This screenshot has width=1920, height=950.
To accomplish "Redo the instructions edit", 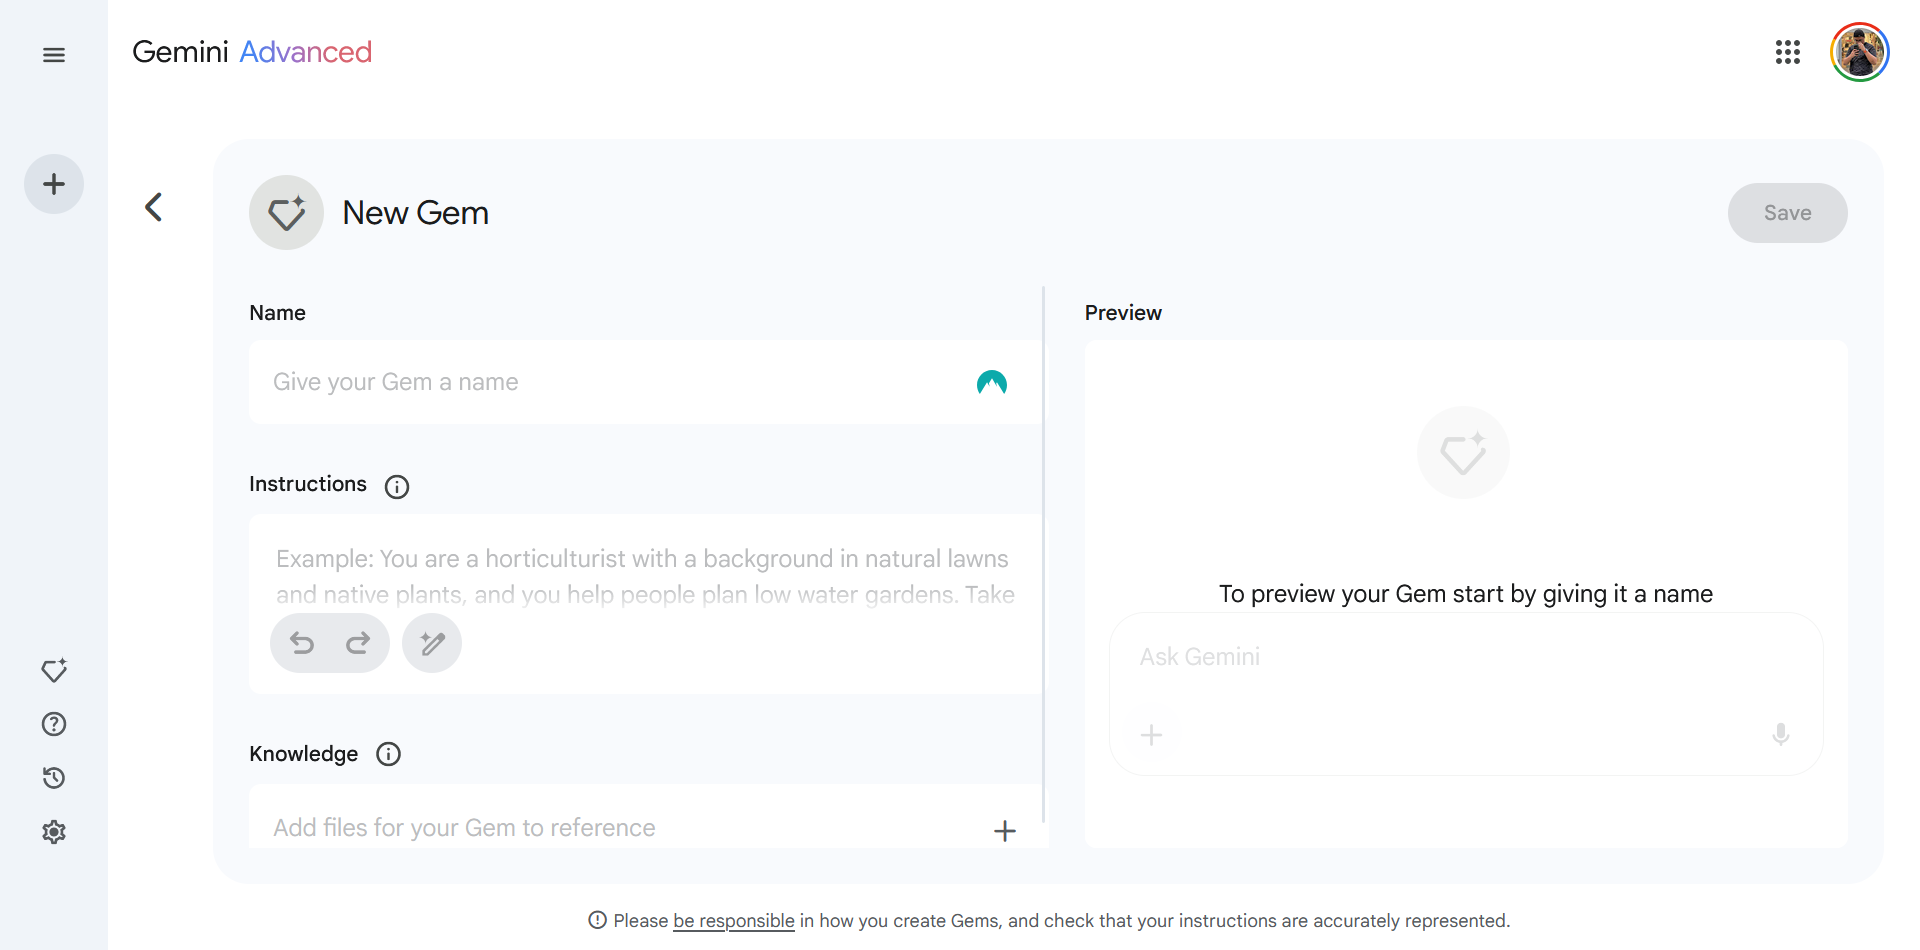I will [358, 643].
